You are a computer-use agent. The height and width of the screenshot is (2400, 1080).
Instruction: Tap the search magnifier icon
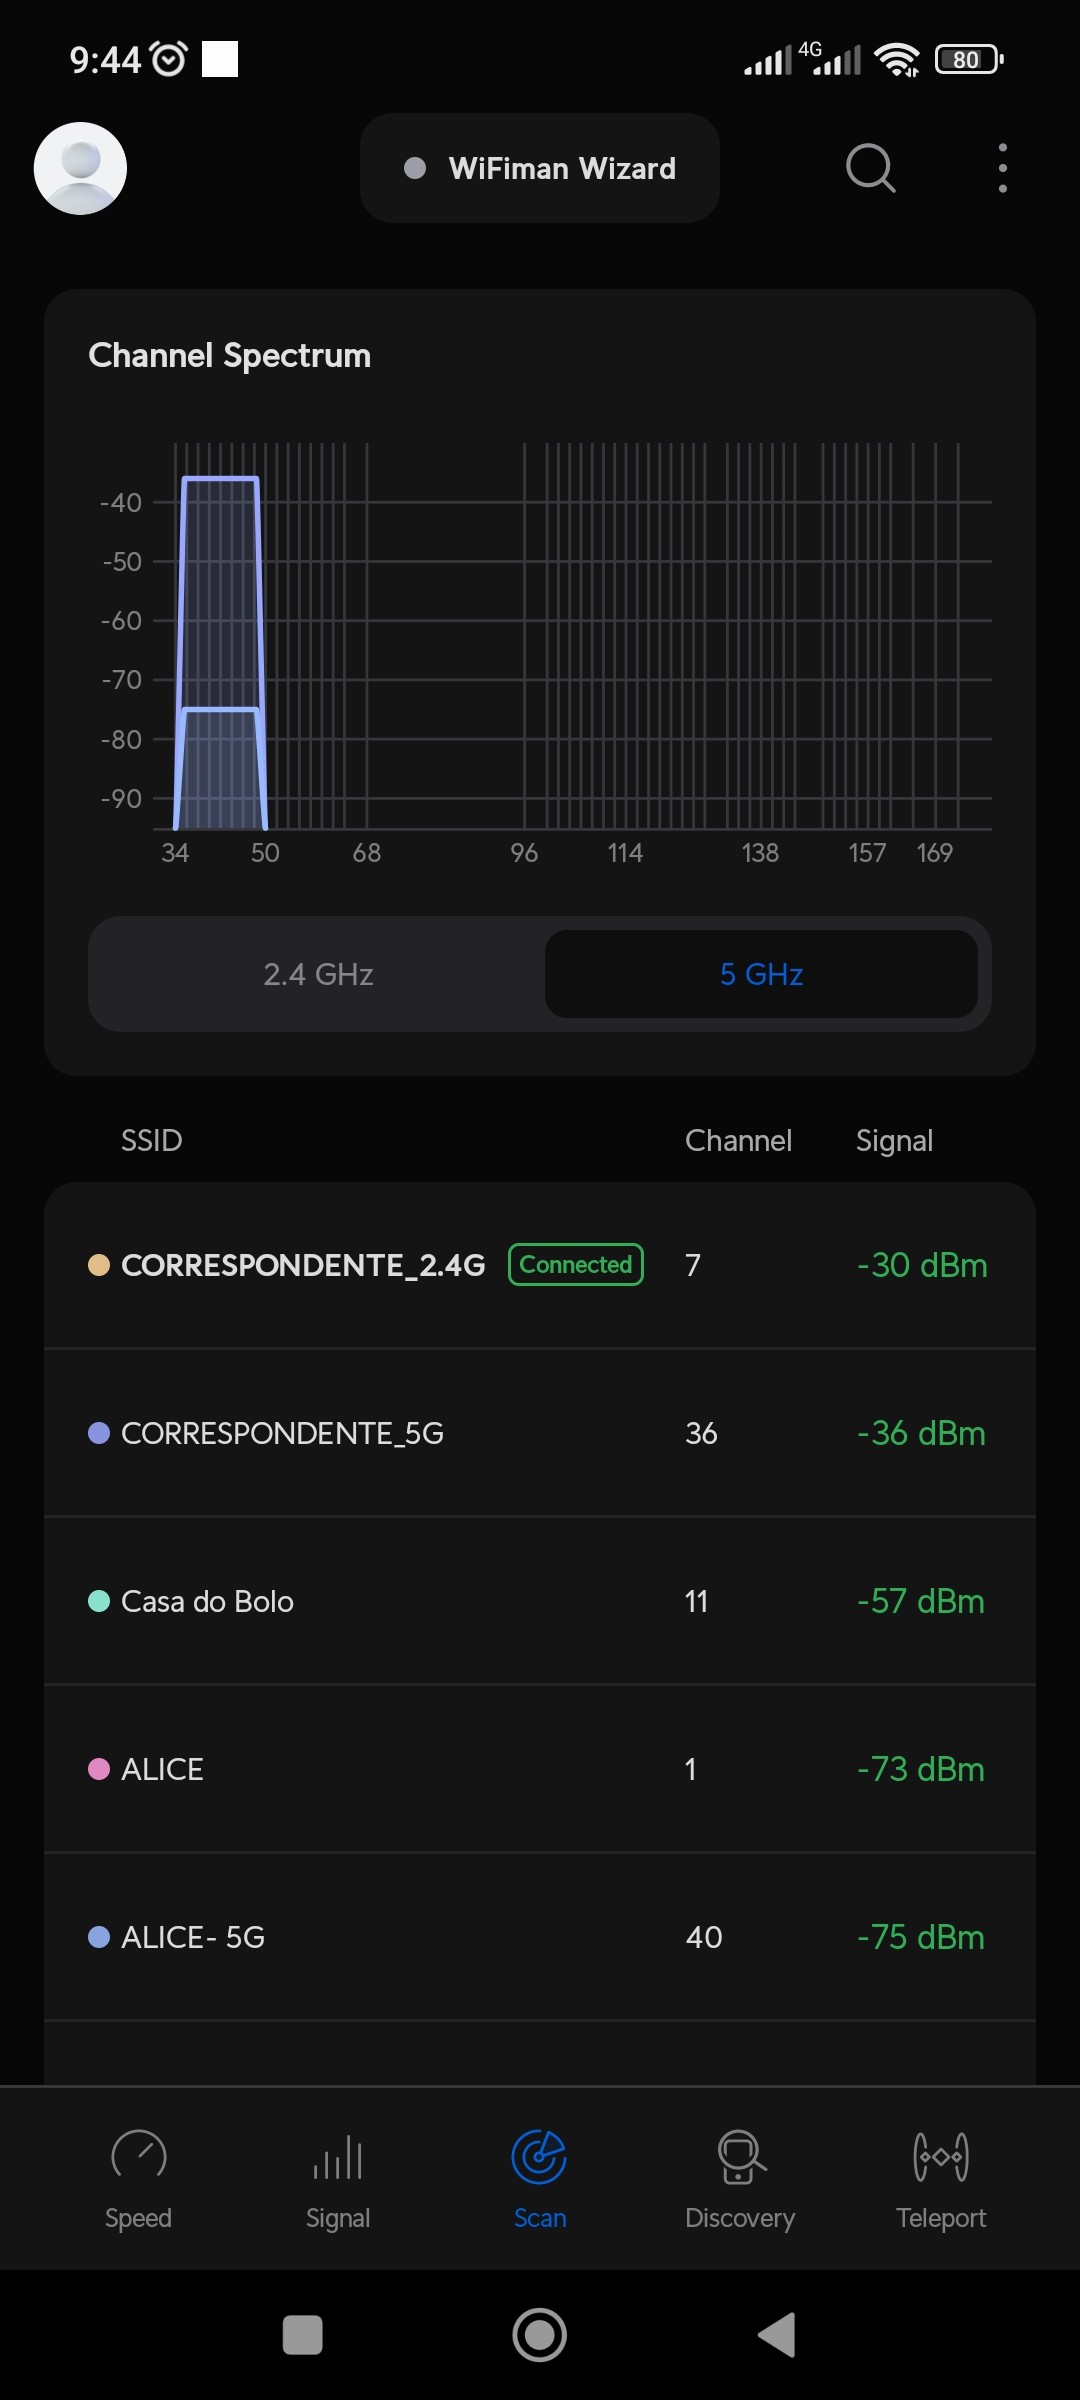[870, 168]
